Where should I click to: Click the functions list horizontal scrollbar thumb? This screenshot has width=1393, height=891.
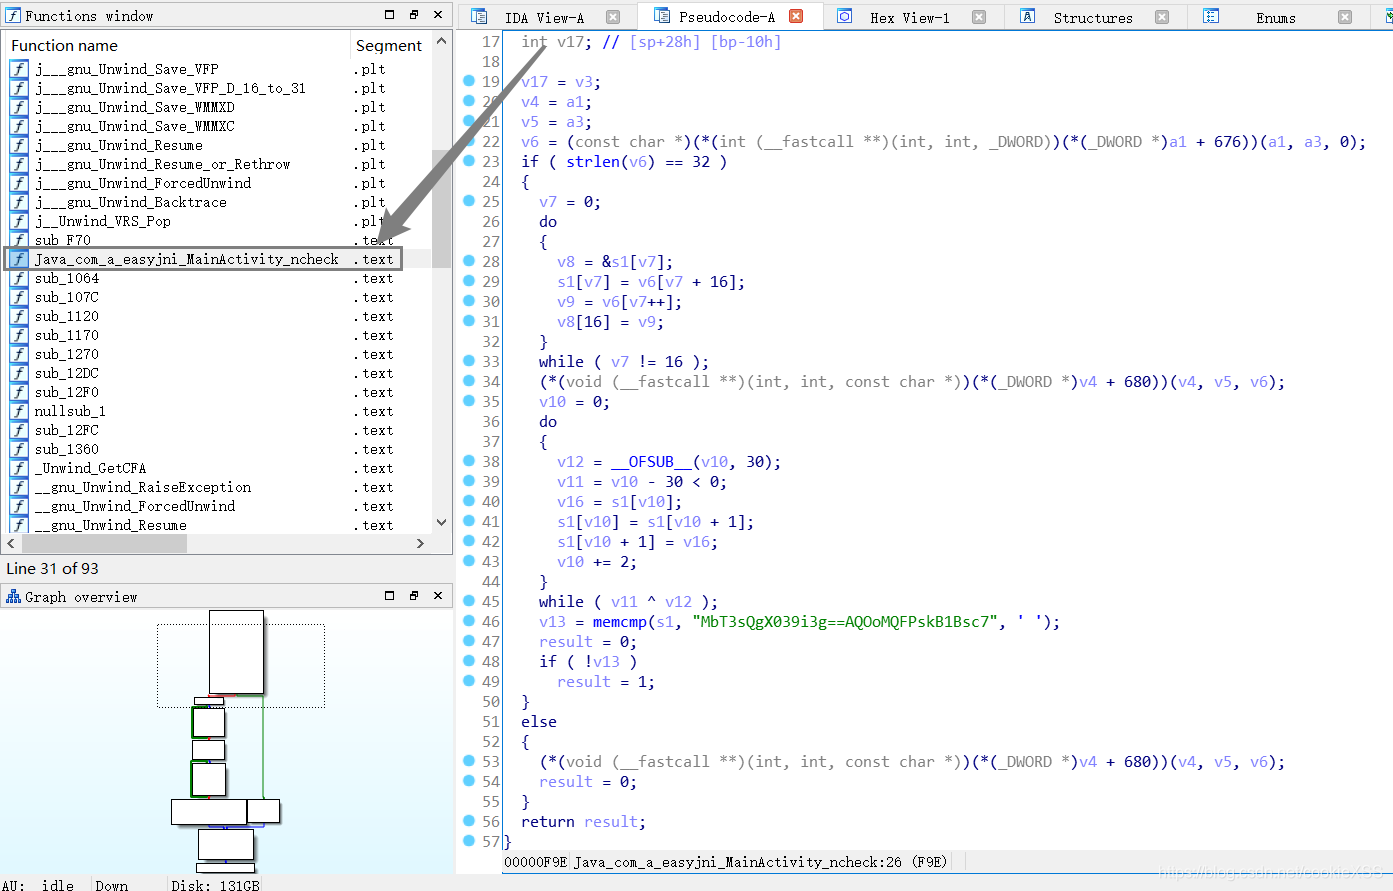tap(104, 543)
